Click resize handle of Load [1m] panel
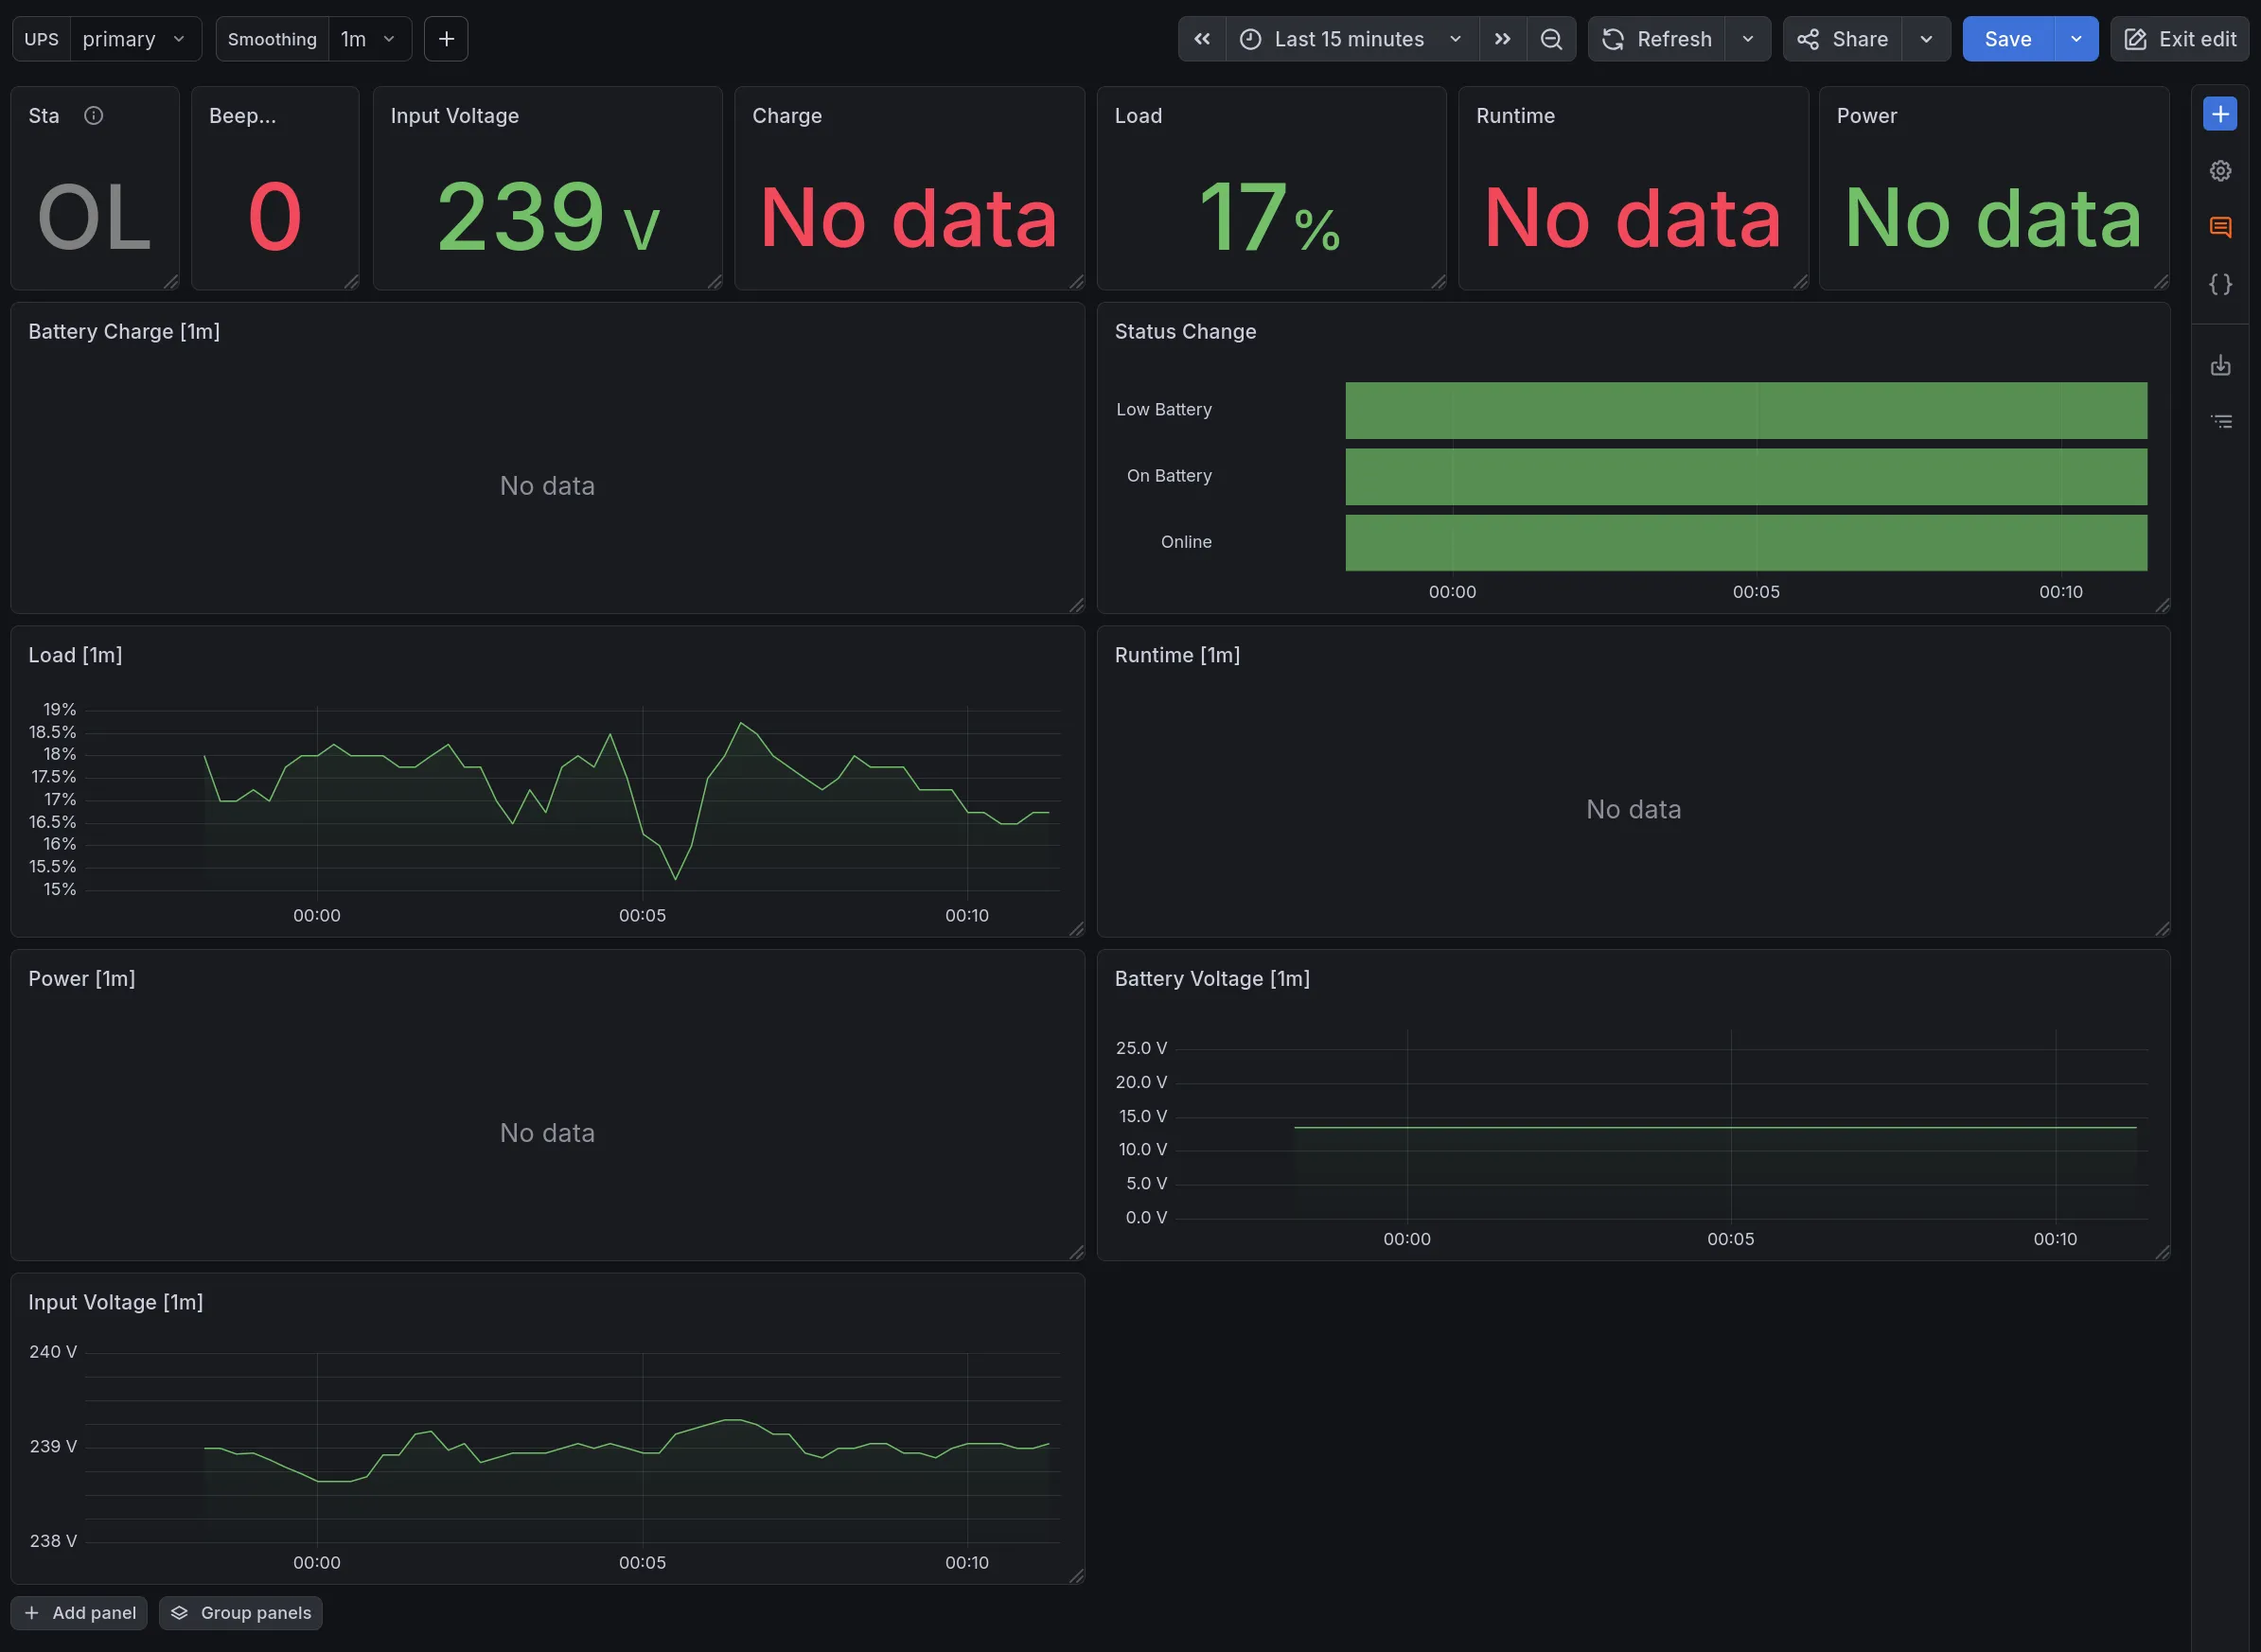 (x=1077, y=929)
